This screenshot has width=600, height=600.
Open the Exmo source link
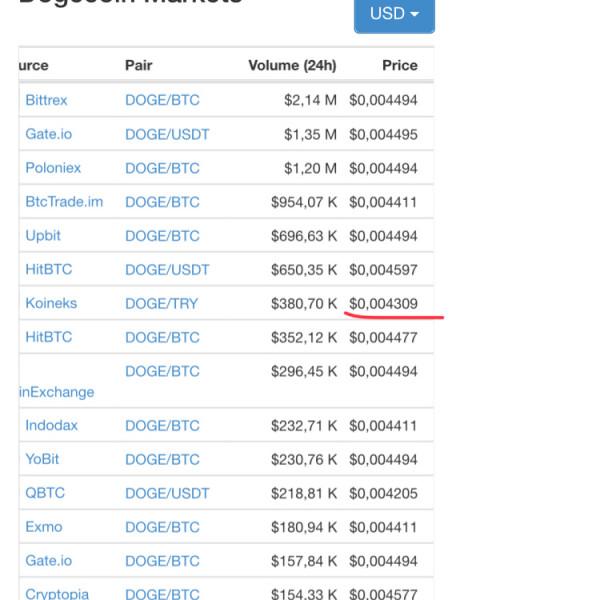pos(44,527)
